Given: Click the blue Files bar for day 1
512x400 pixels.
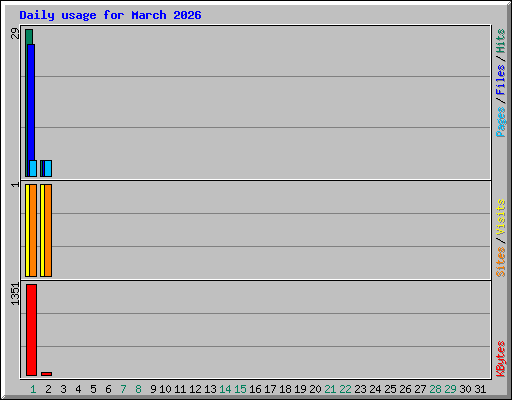Looking at the screenshot, I should click(31, 102).
